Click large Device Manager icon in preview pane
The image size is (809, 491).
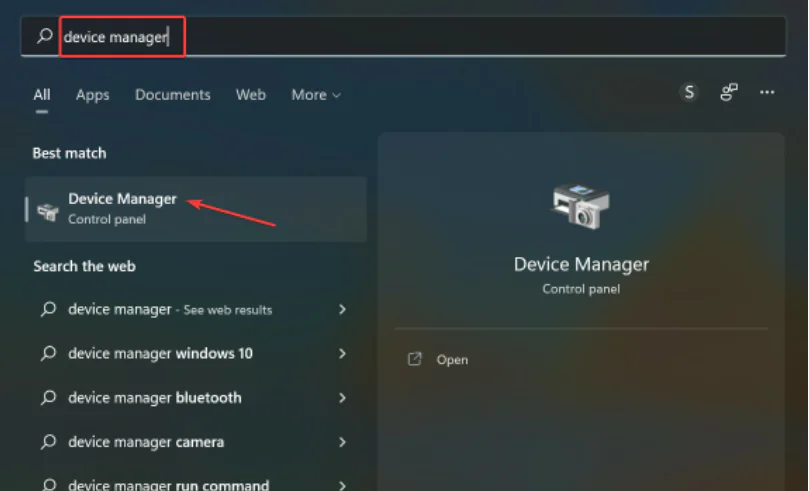[x=581, y=207]
